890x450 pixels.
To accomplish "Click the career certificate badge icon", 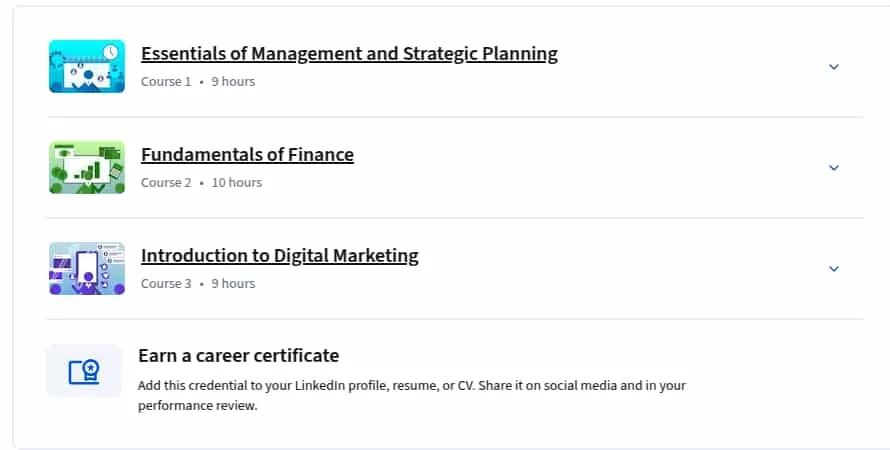I will 84,372.
